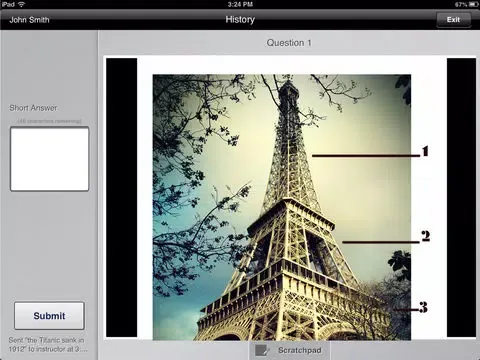Image resolution: width=480 pixels, height=360 pixels.
Task: Tap the Scratchpad pencil icon
Action: click(262, 350)
